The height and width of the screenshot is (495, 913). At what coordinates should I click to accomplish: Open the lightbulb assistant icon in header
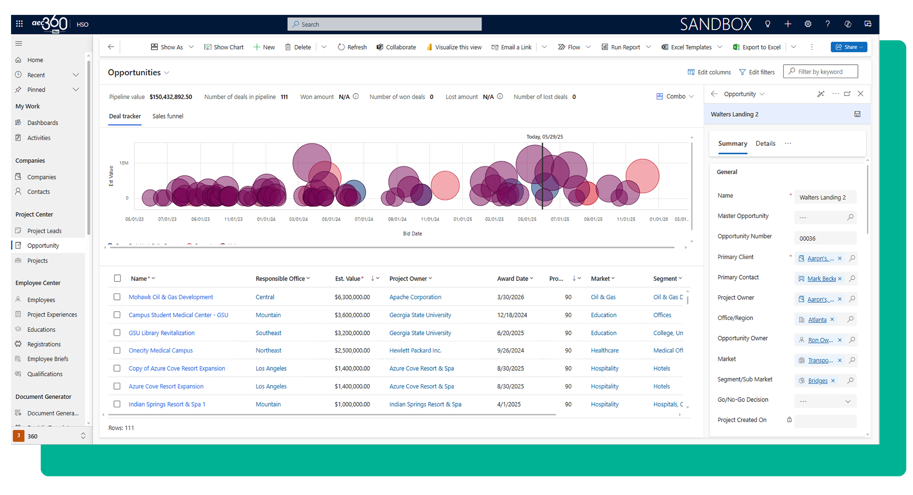(x=767, y=24)
